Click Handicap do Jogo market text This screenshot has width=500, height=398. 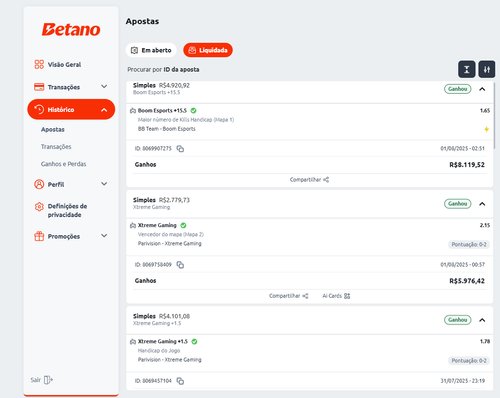pos(159,351)
